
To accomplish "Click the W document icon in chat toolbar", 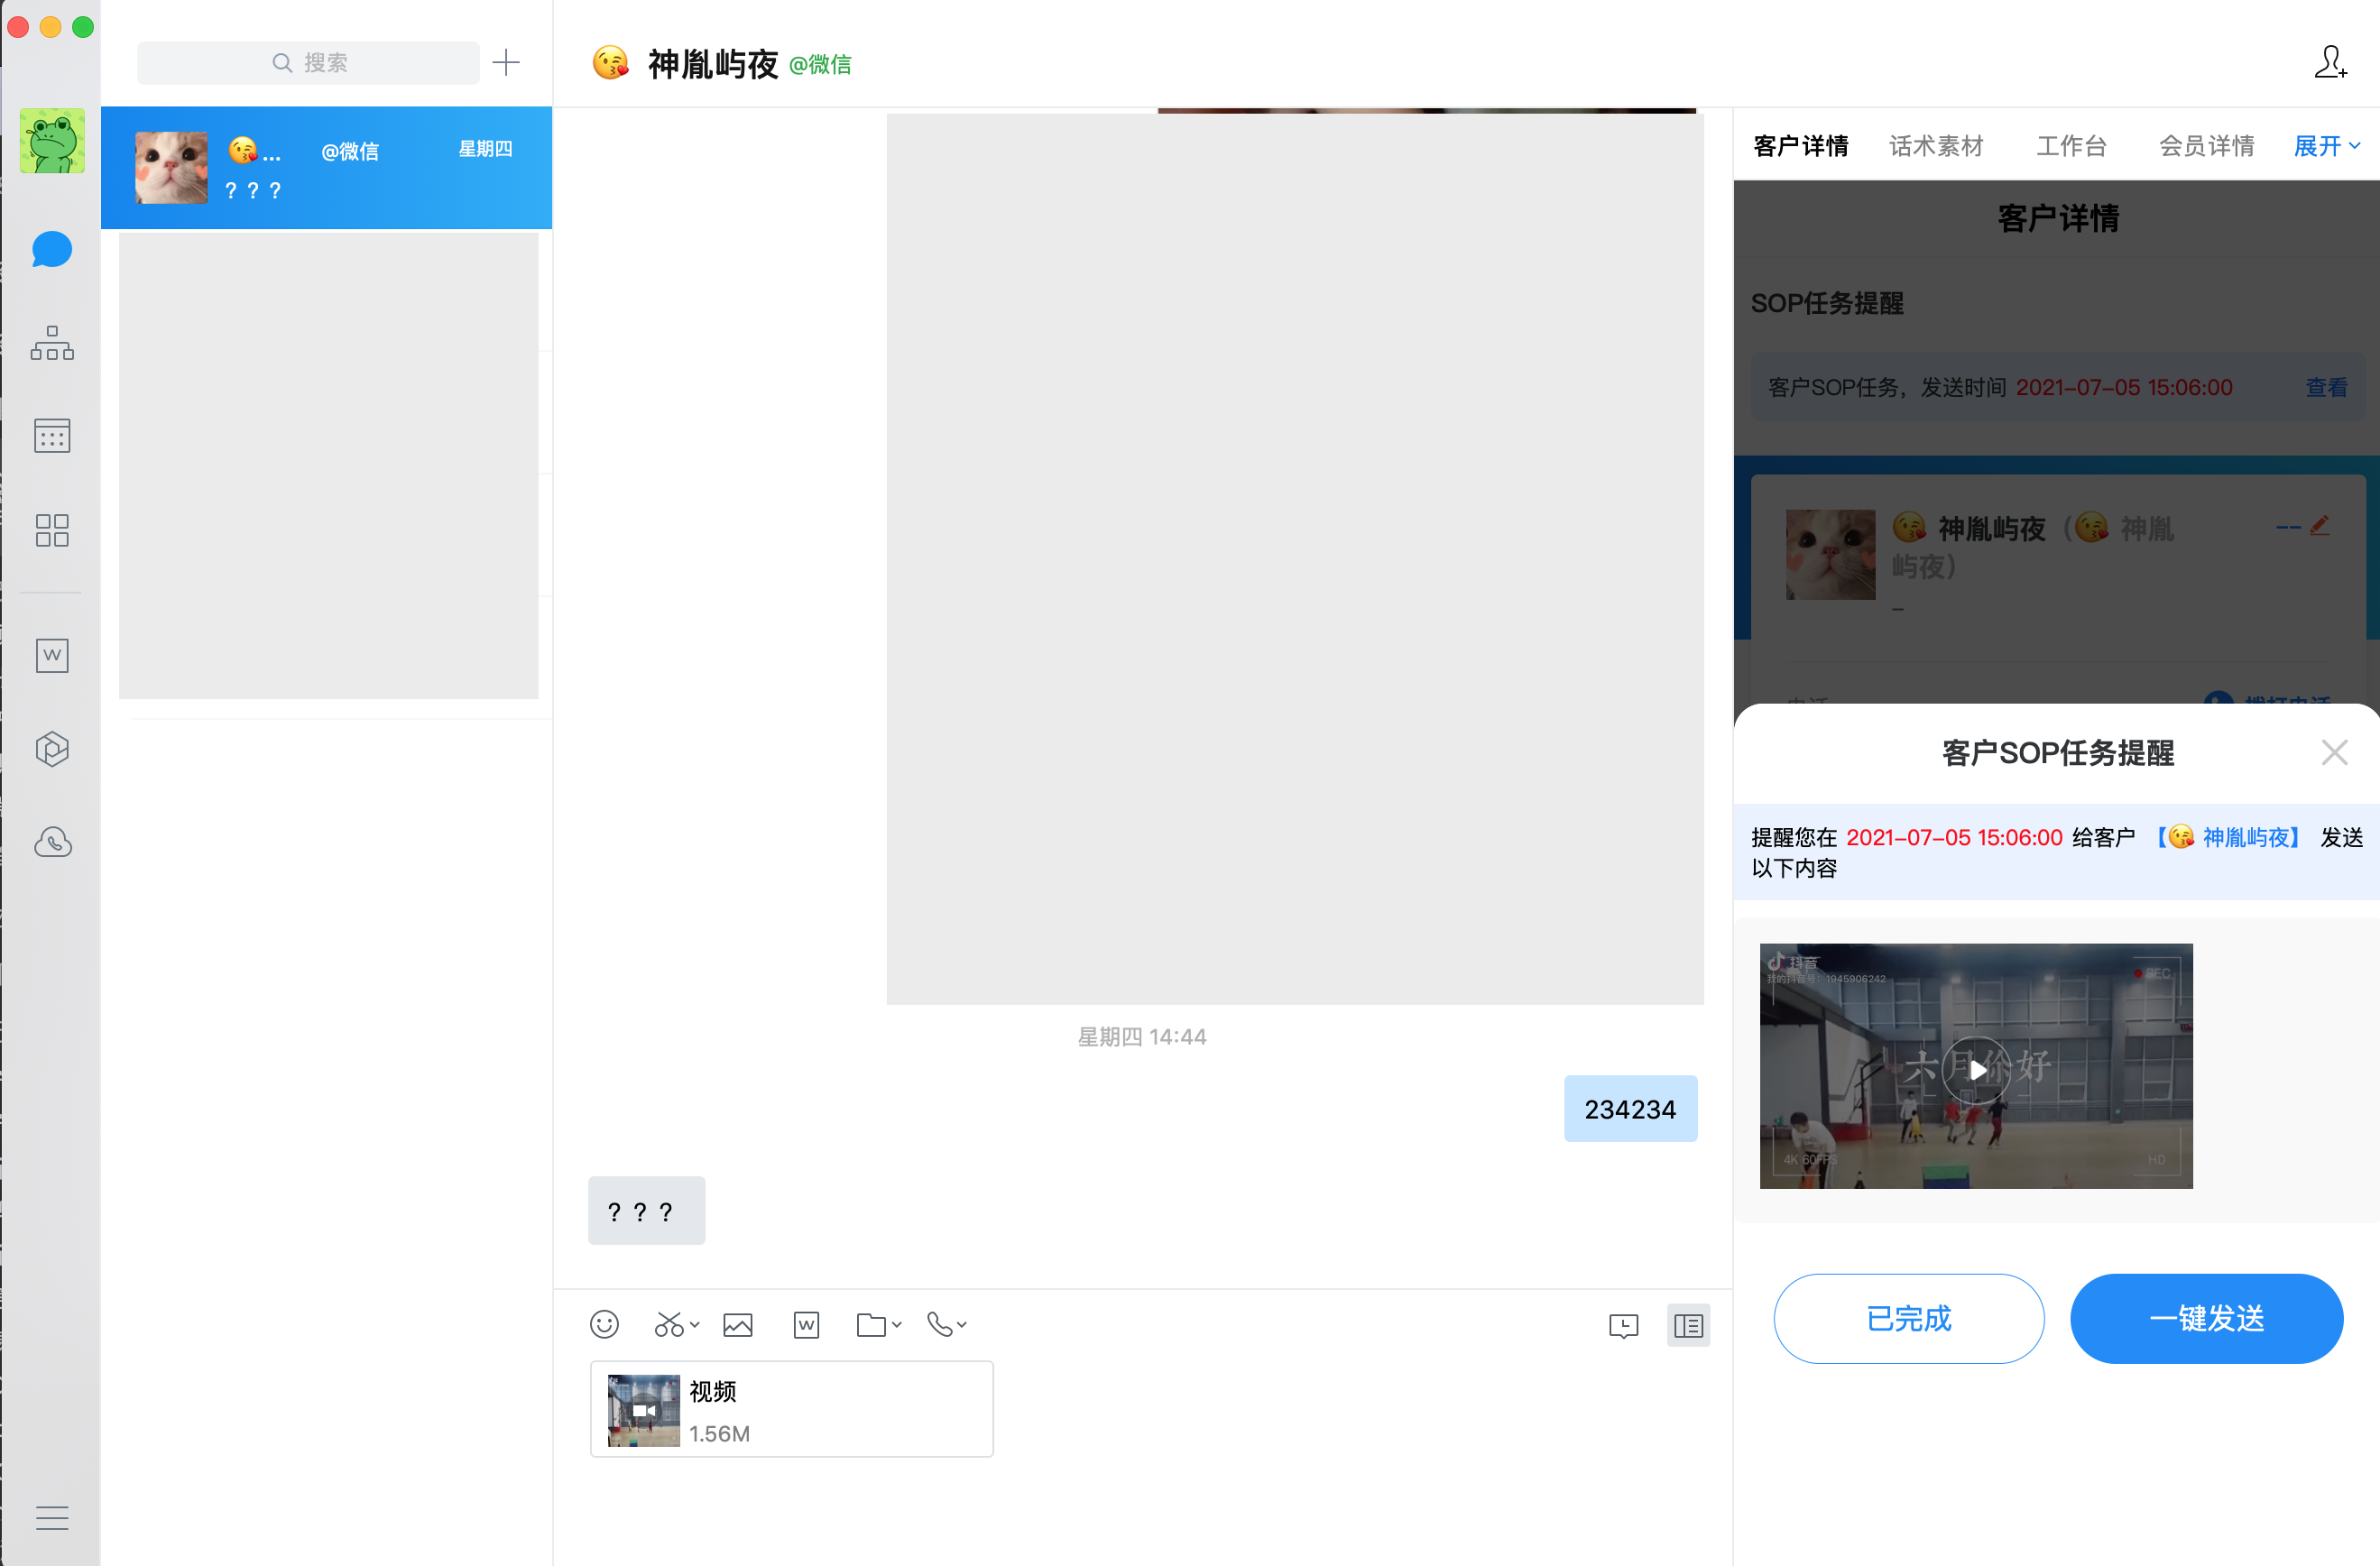I will click(x=806, y=1324).
